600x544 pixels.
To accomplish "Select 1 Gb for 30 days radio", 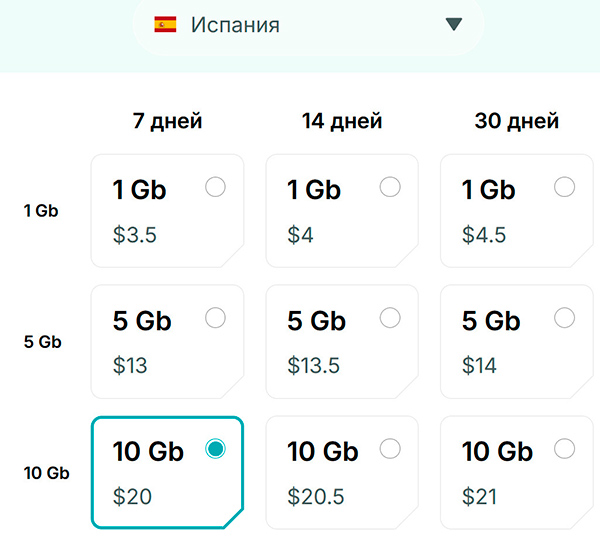I will pos(564,187).
